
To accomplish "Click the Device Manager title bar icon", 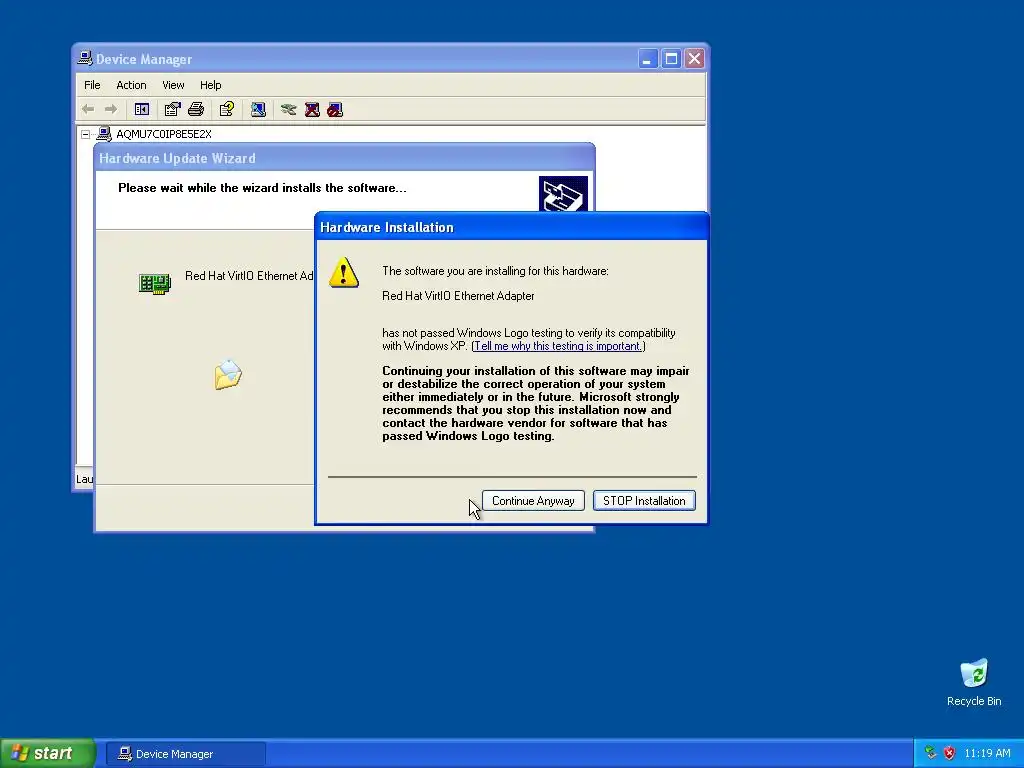I will click(x=85, y=59).
